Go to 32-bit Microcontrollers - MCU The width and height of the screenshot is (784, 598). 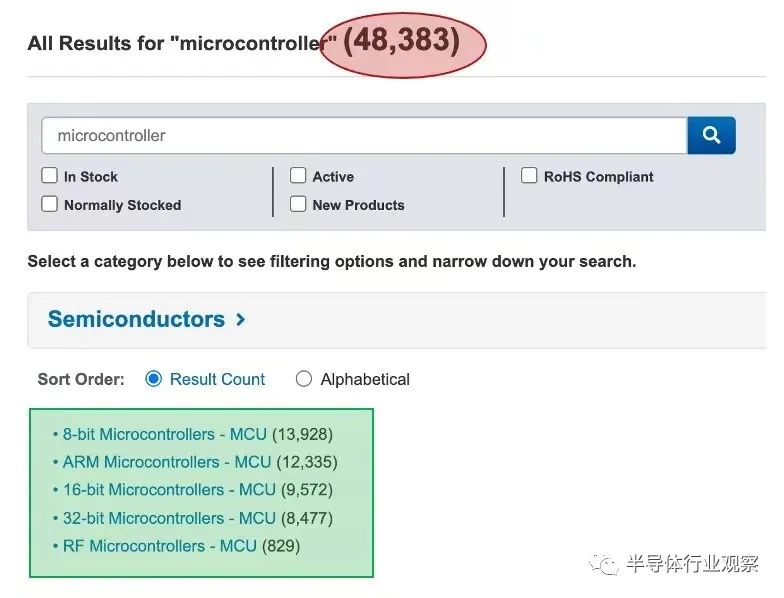pos(169,518)
